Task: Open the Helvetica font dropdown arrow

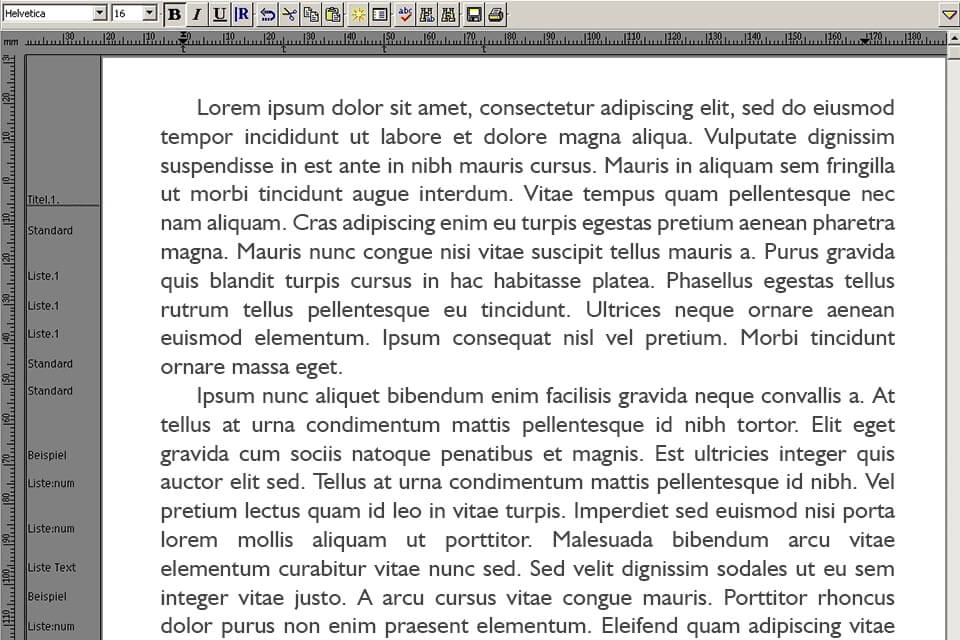Action: (100, 13)
